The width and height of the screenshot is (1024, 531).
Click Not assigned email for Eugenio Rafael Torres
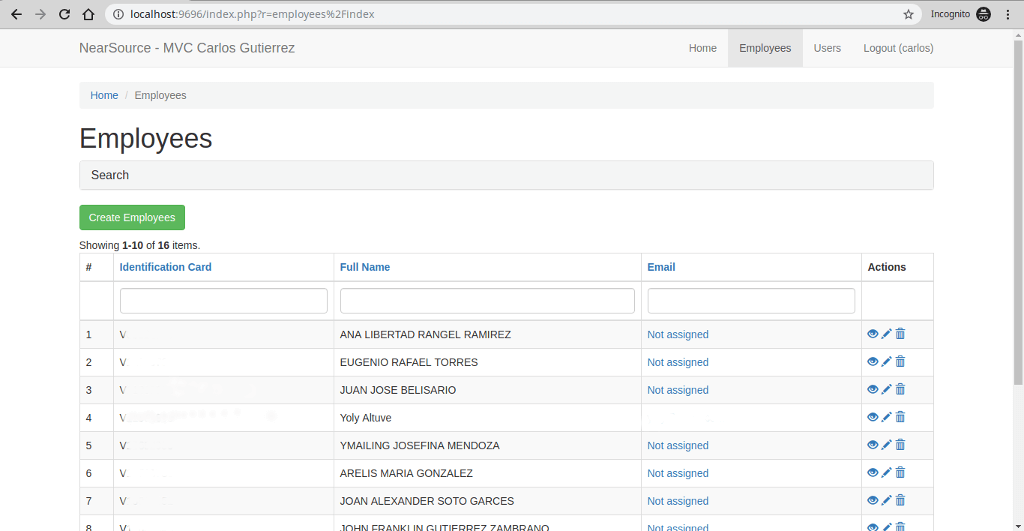(677, 362)
